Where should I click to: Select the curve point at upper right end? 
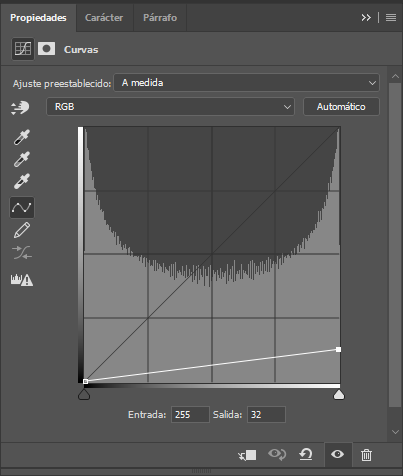tap(338, 349)
